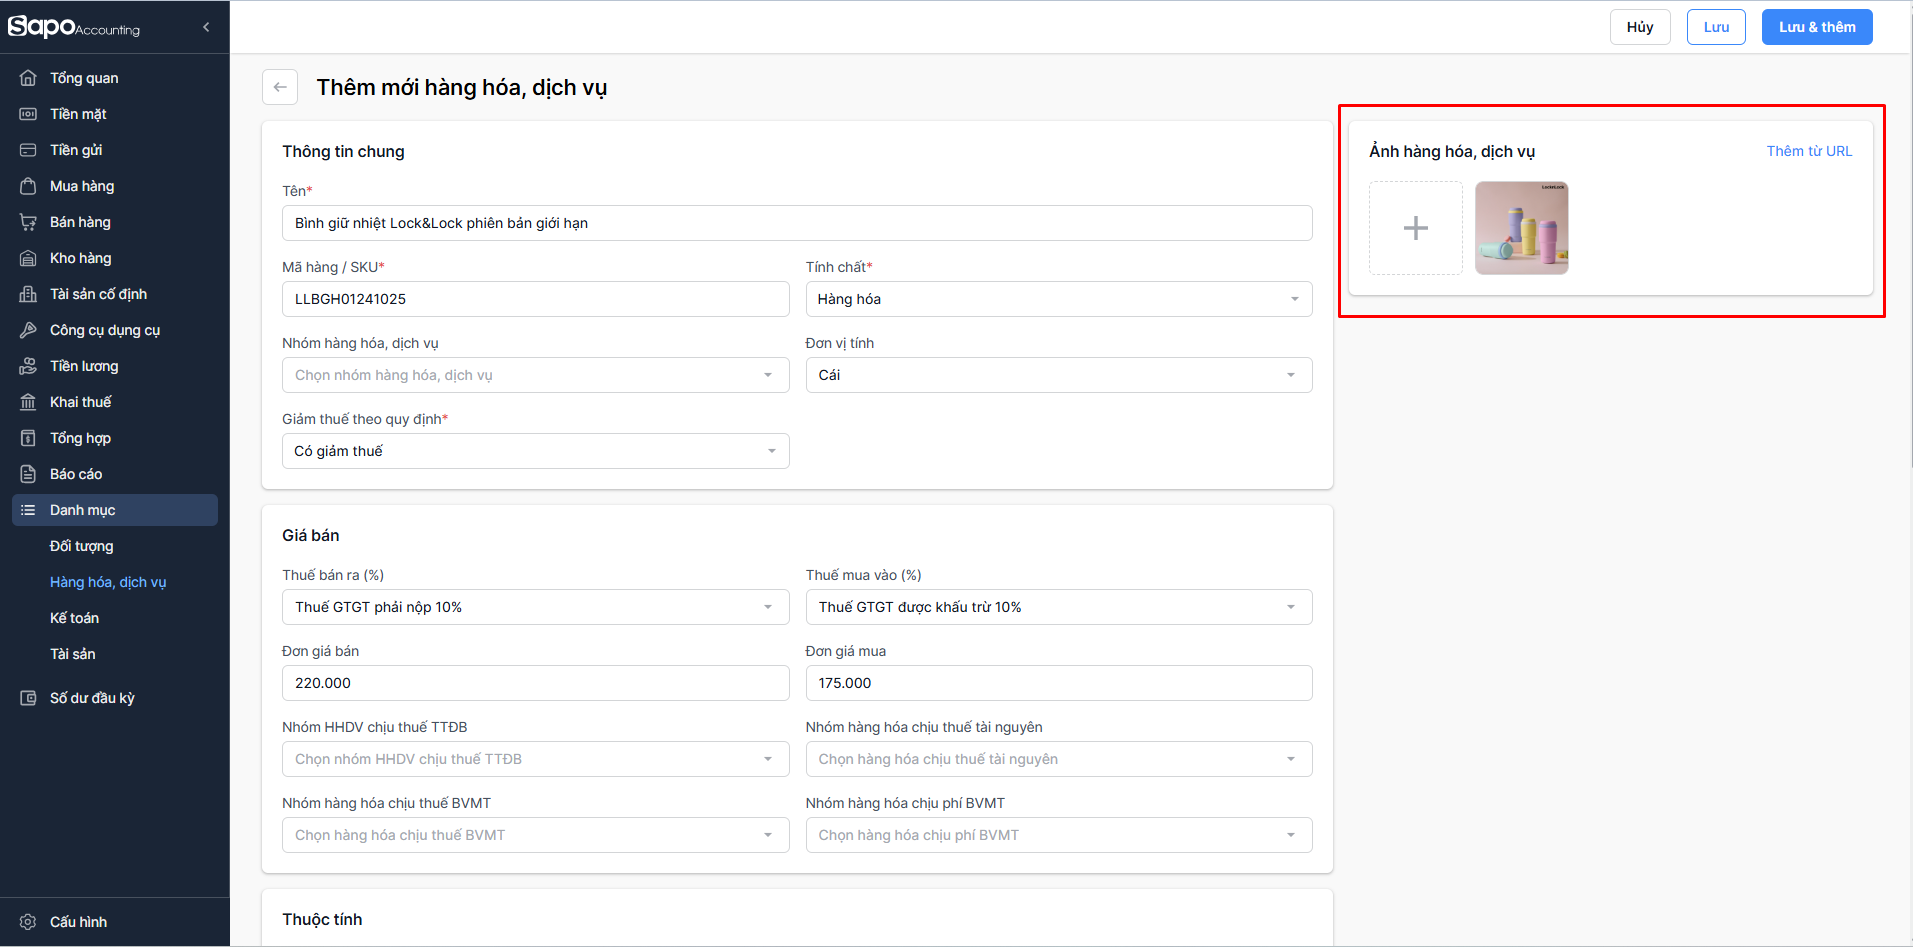1913x947 pixels.
Task: Open the Tính chất dropdown
Action: click(1058, 299)
